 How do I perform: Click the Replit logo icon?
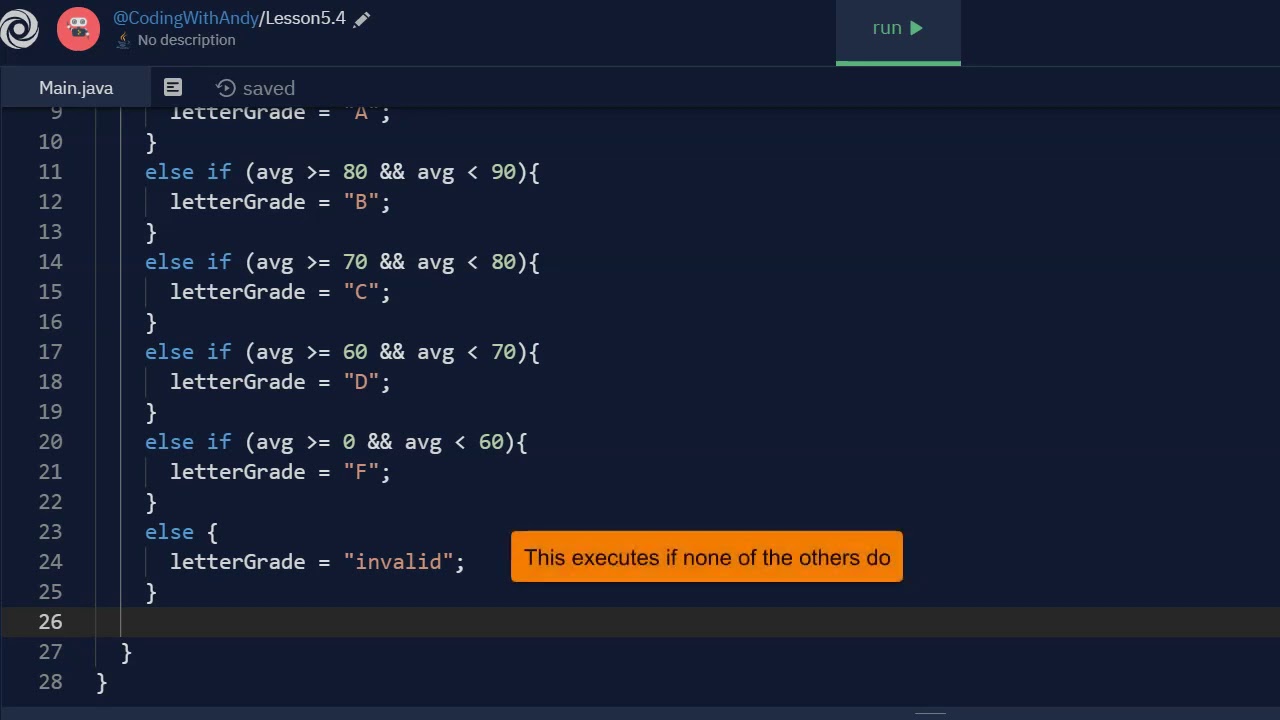tap(19, 28)
